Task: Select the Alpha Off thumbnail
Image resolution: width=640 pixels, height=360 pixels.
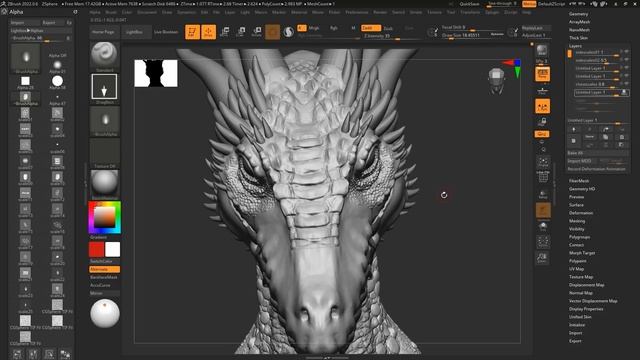Action: (x=57, y=56)
